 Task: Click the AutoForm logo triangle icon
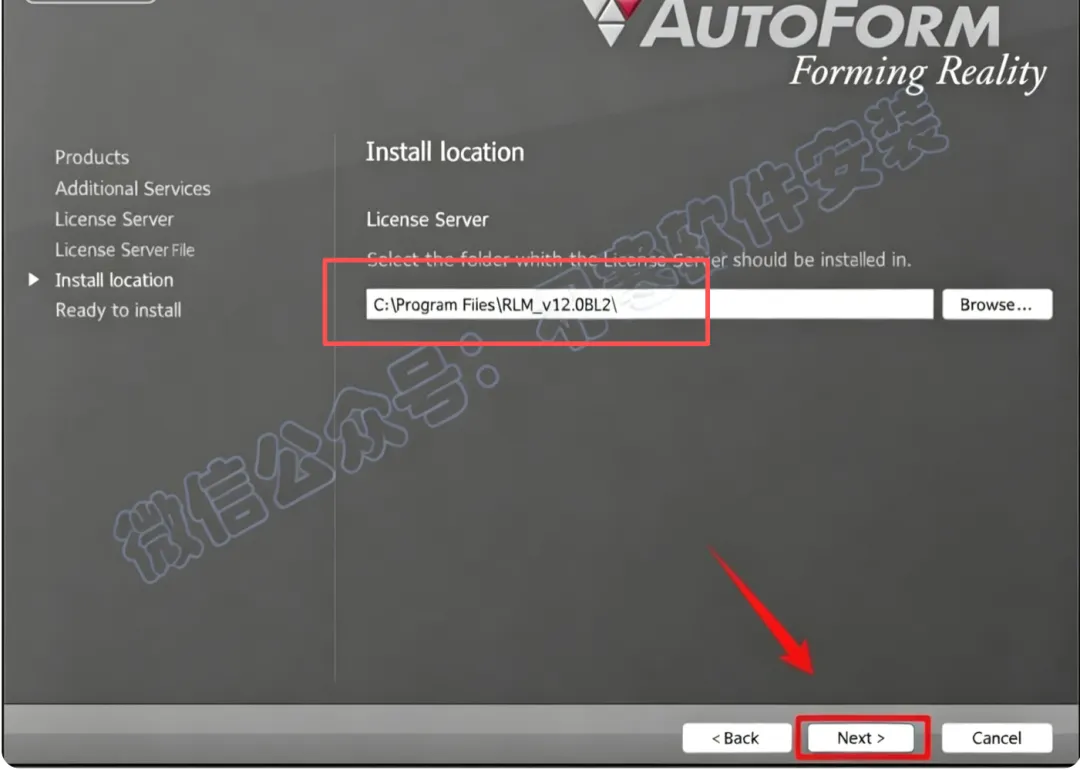point(610,21)
